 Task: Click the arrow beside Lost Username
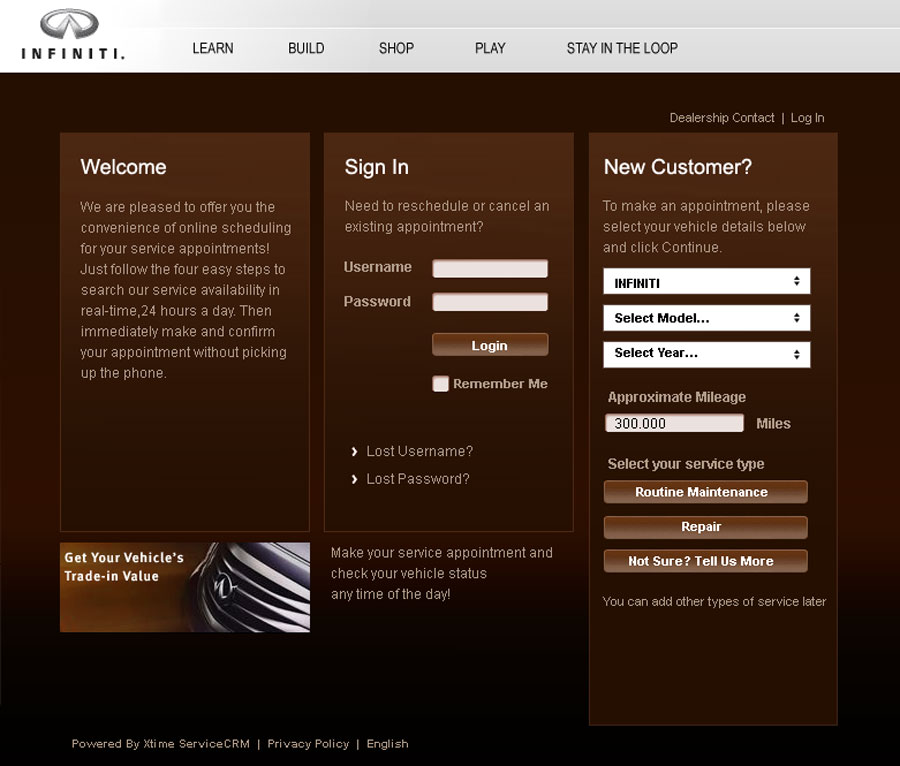coord(355,452)
